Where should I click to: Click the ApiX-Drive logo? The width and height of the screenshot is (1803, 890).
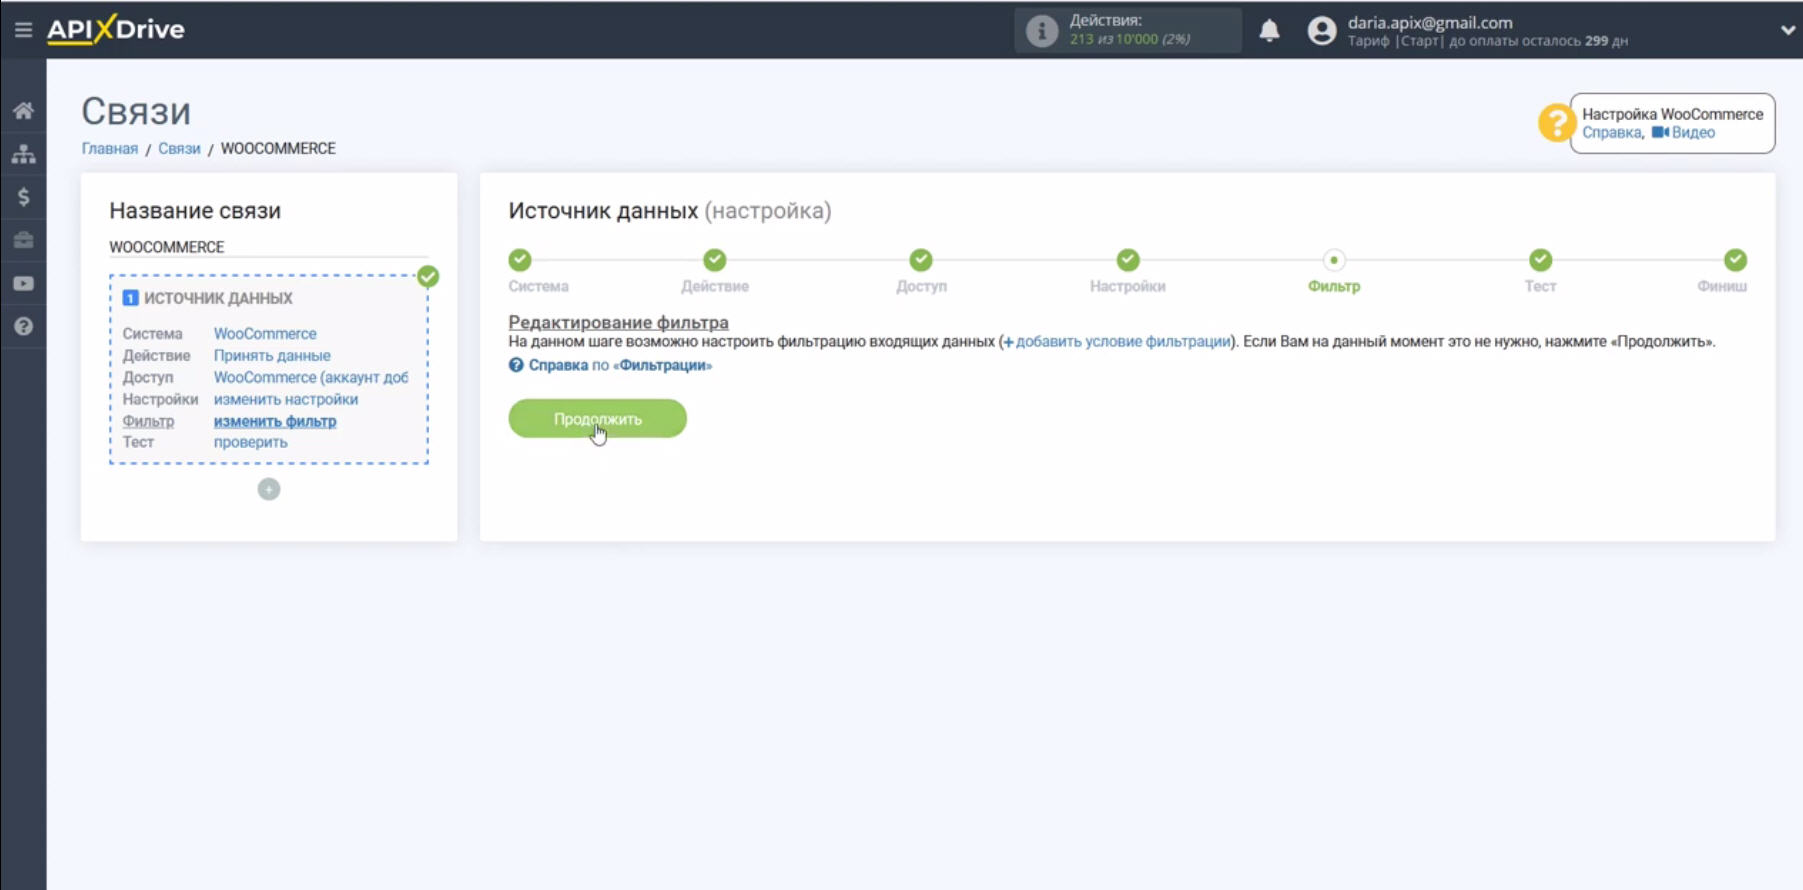[x=116, y=29]
